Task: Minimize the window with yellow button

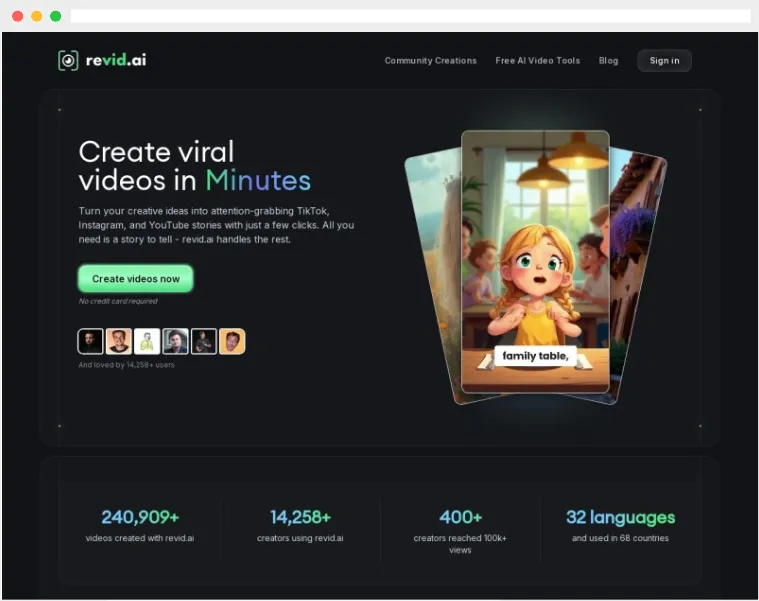Action: pyautogui.click(x=37, y=16)
